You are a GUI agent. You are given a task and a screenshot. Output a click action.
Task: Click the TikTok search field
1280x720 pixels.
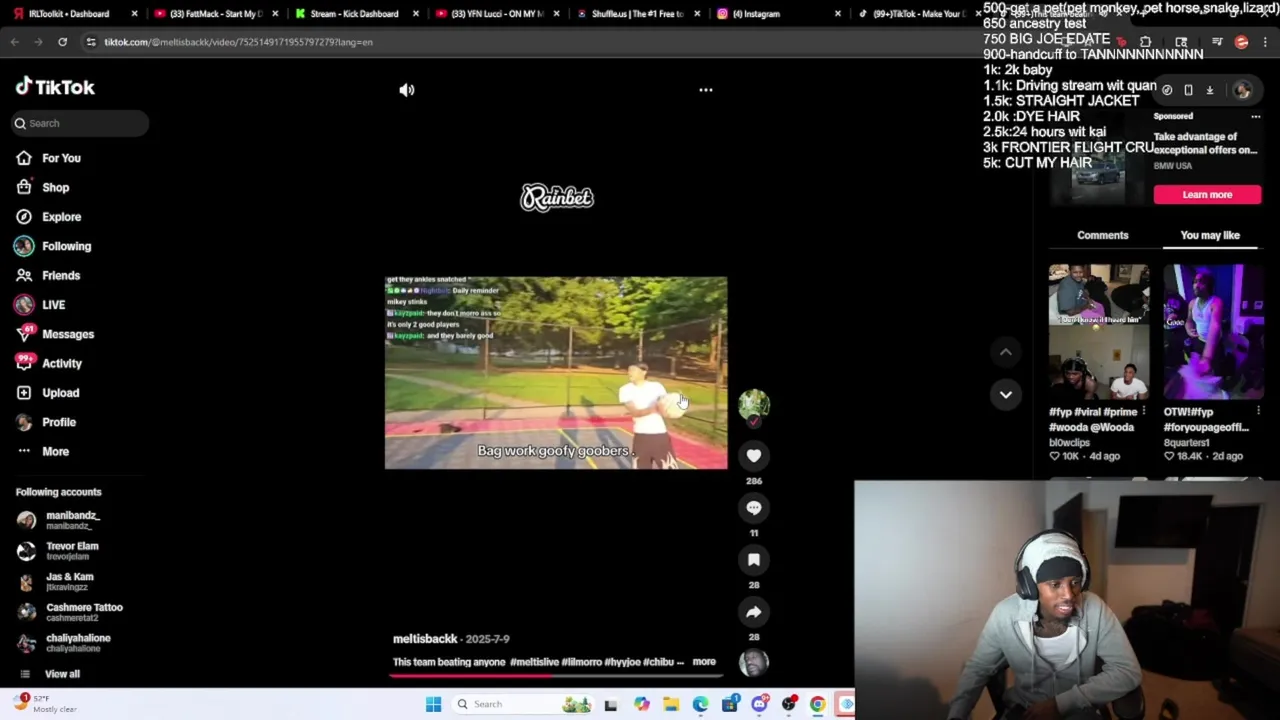pos(81,123)
